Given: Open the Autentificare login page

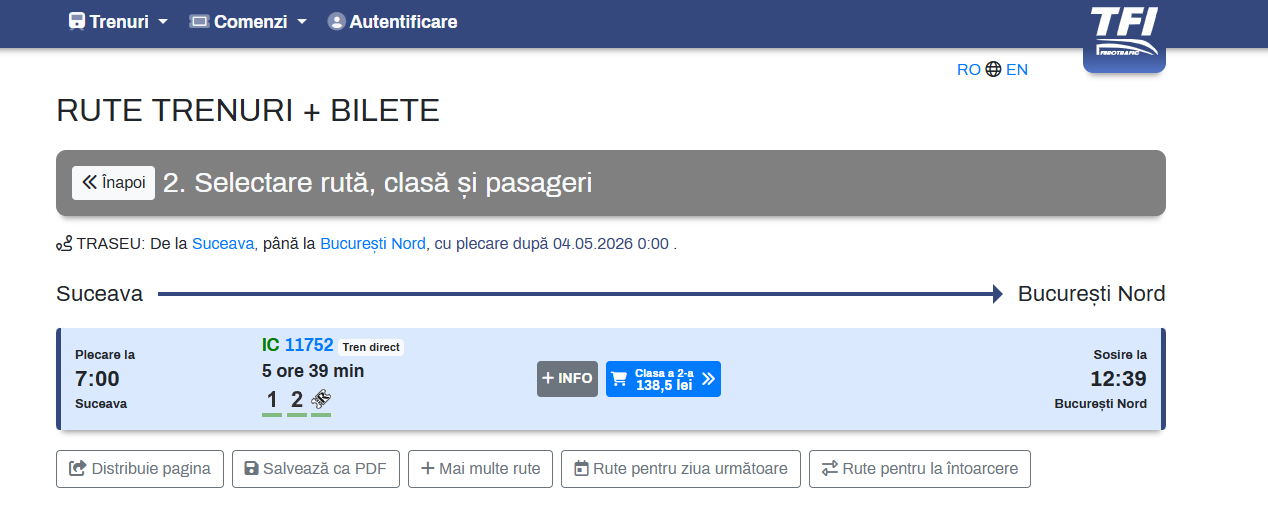Looking at the screenshot, I should pyautogui.click(x=402, y=21).
